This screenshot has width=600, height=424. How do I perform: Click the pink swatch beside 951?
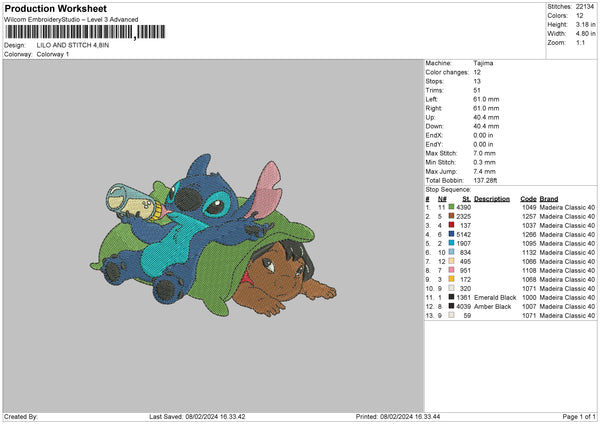[452, 270]
